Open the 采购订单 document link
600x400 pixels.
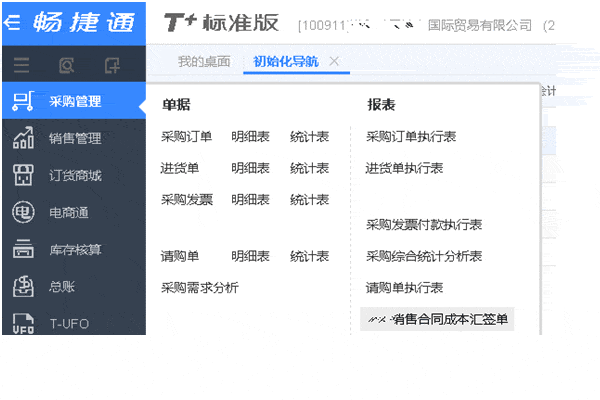click(186, 137)
